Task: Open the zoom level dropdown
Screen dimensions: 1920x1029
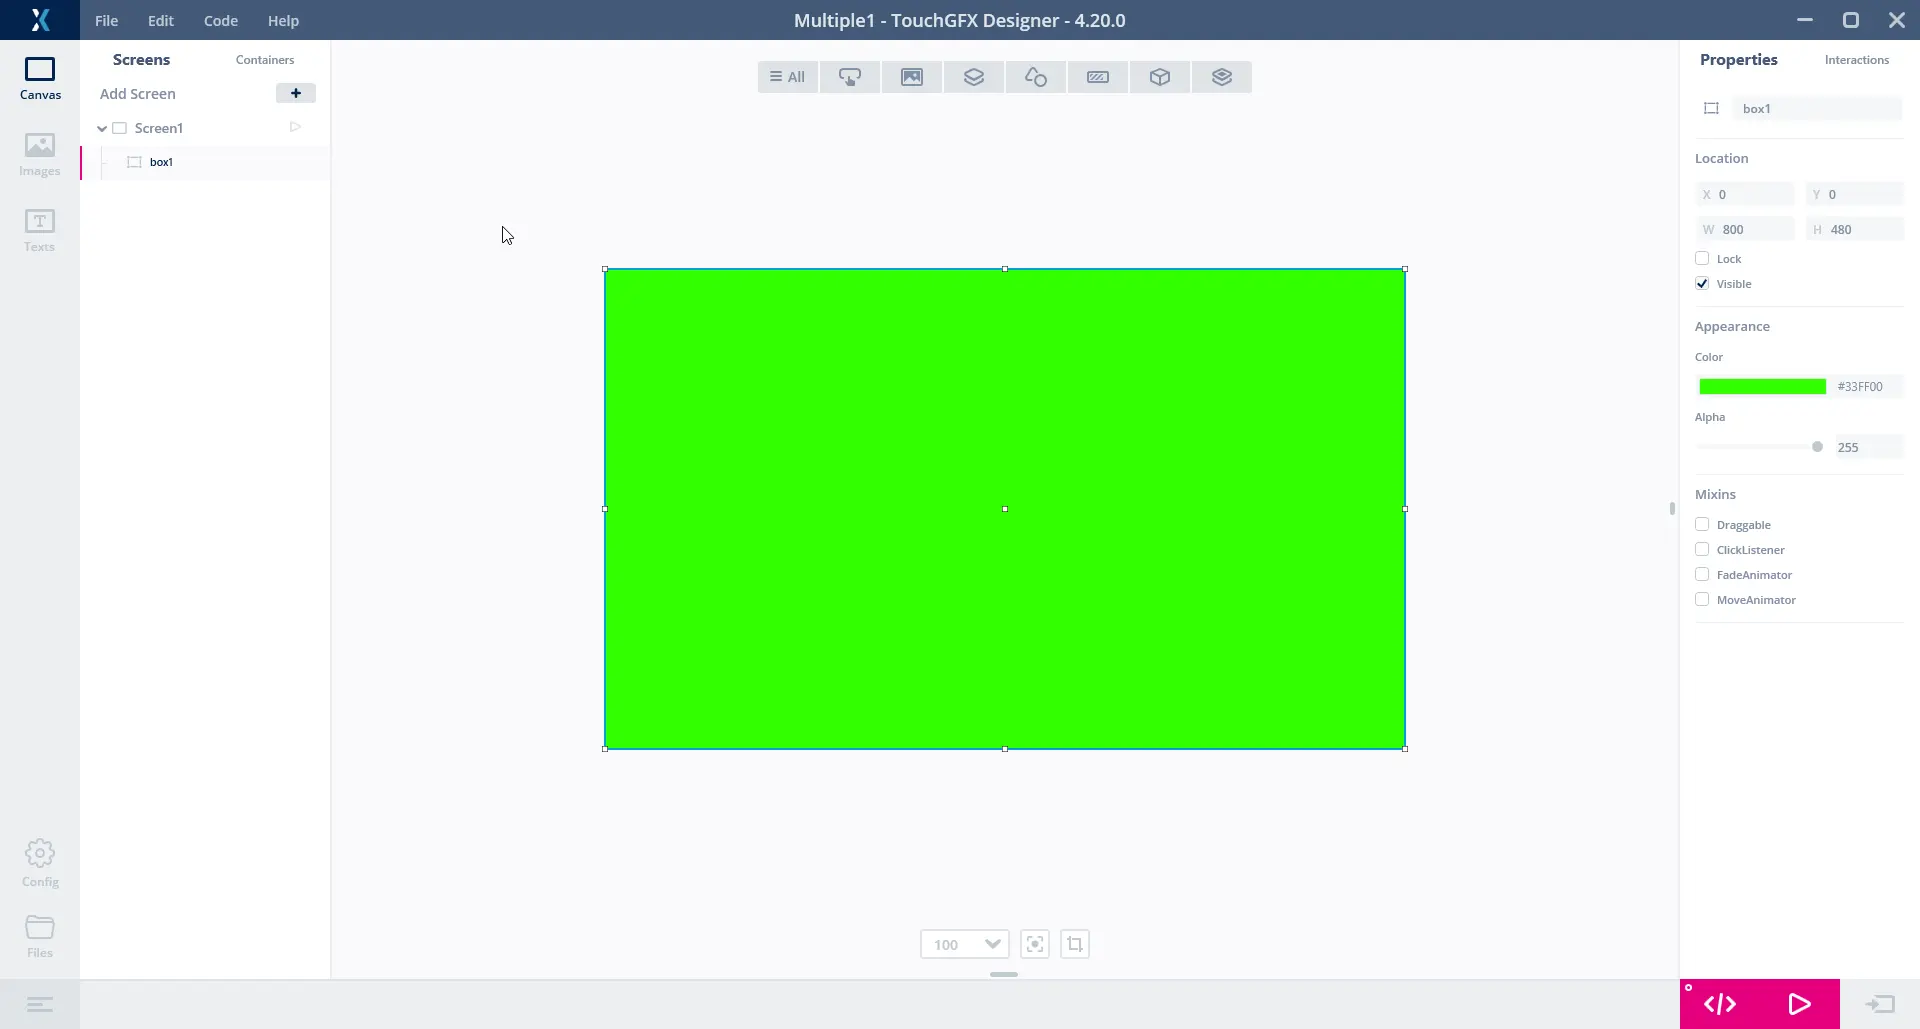Action: coord(992,944)
